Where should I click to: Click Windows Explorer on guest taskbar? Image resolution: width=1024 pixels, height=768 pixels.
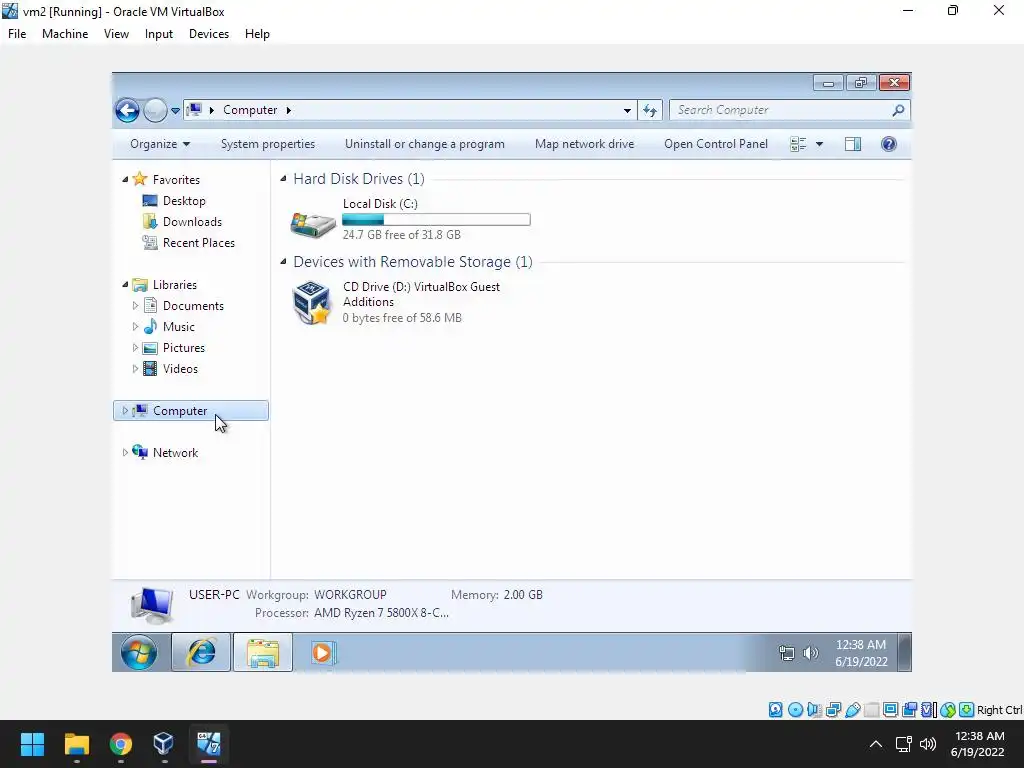pyautogui.click(x=263, y=652)
